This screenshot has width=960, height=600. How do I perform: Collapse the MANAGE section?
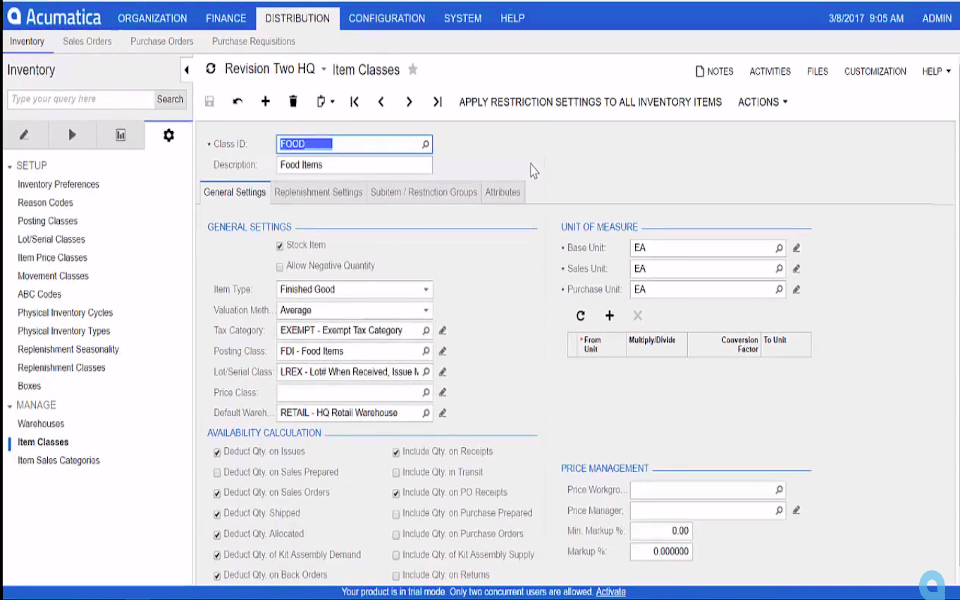10,406
